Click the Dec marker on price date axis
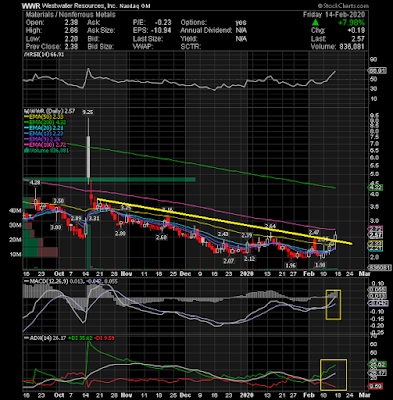This screenshot has width=393, height=400. [x=185, y=274]
